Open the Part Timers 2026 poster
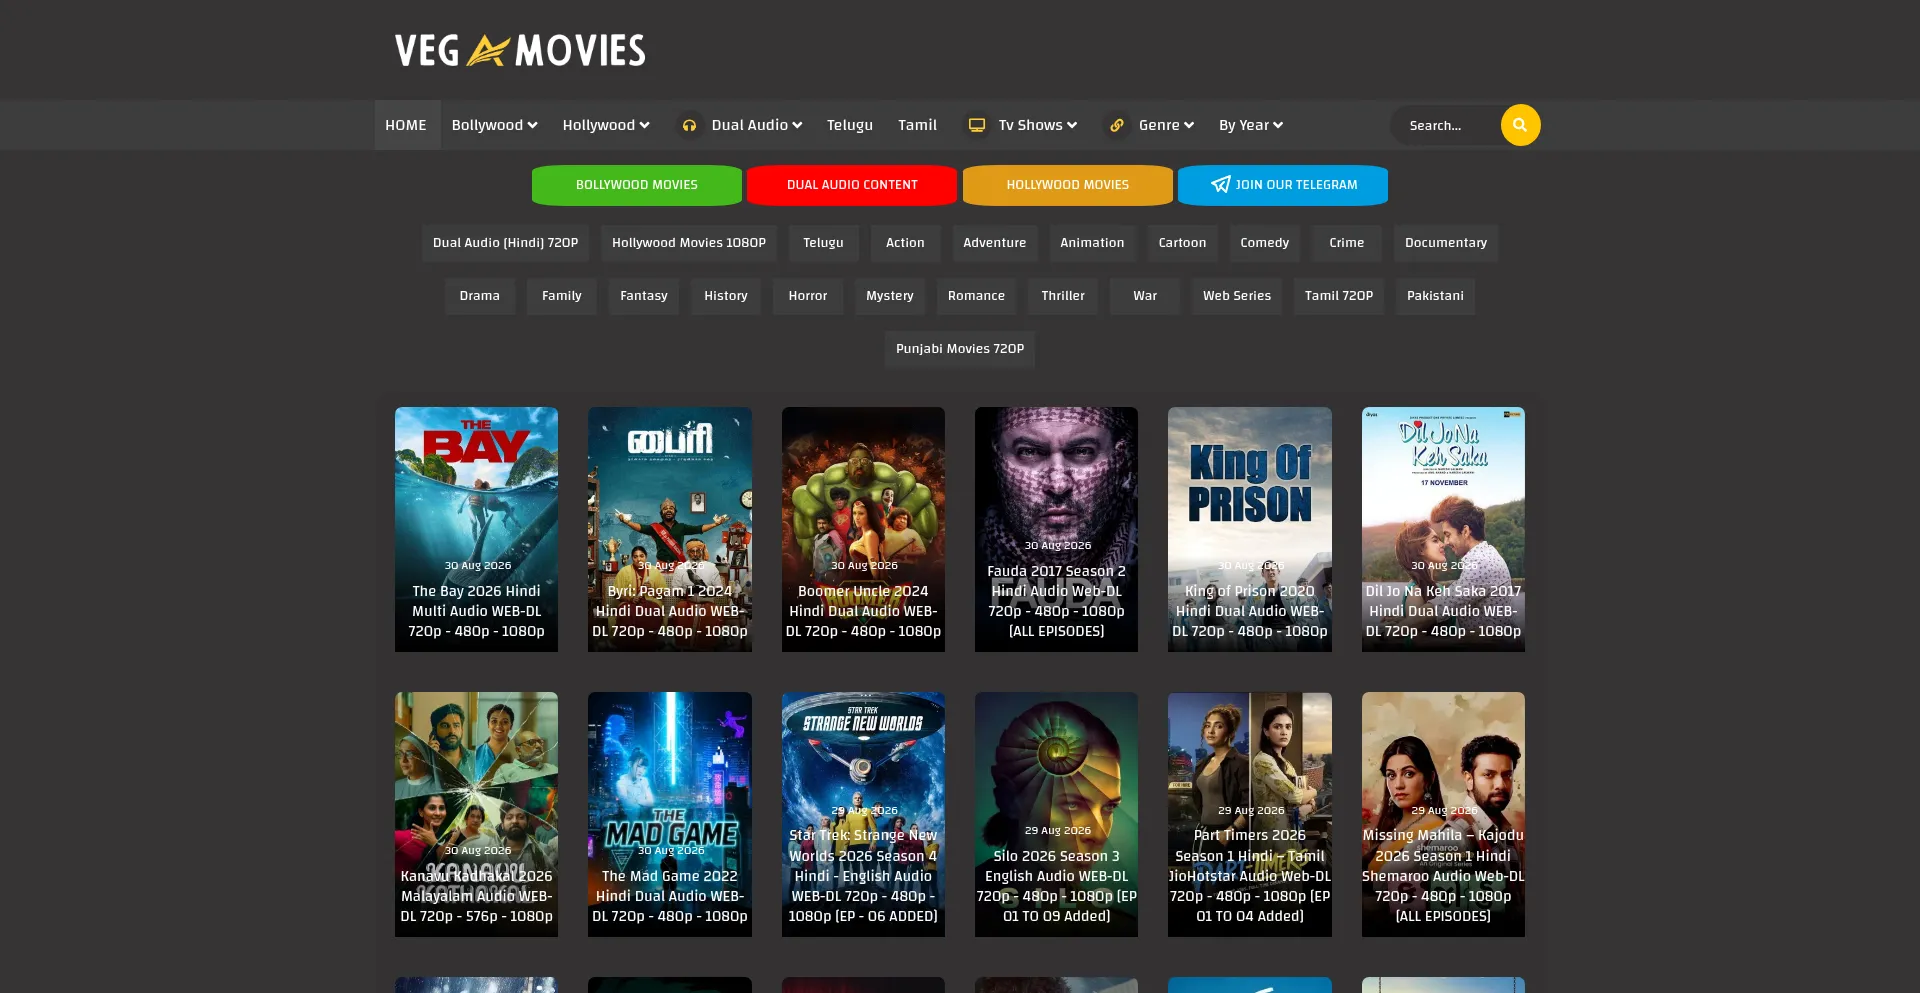This screenshot has width=1920, height=993. (1250, 814)
